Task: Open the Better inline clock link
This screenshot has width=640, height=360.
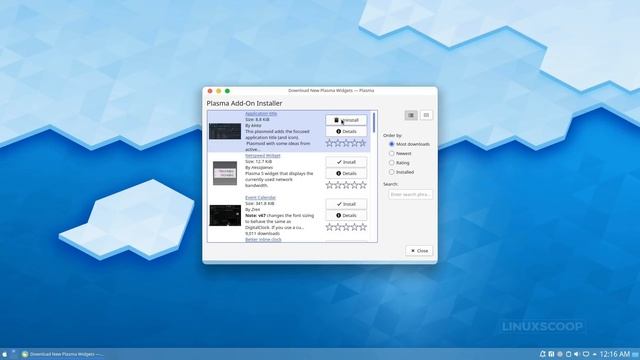Action: (x=263, y=240)
